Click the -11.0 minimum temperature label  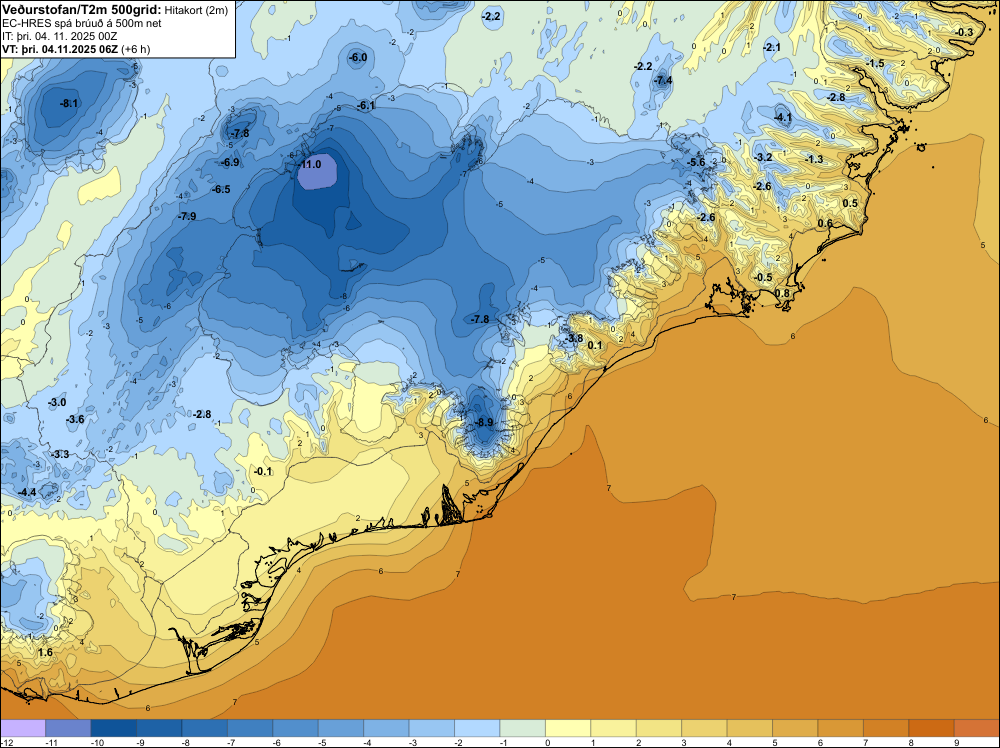[310, 165]
